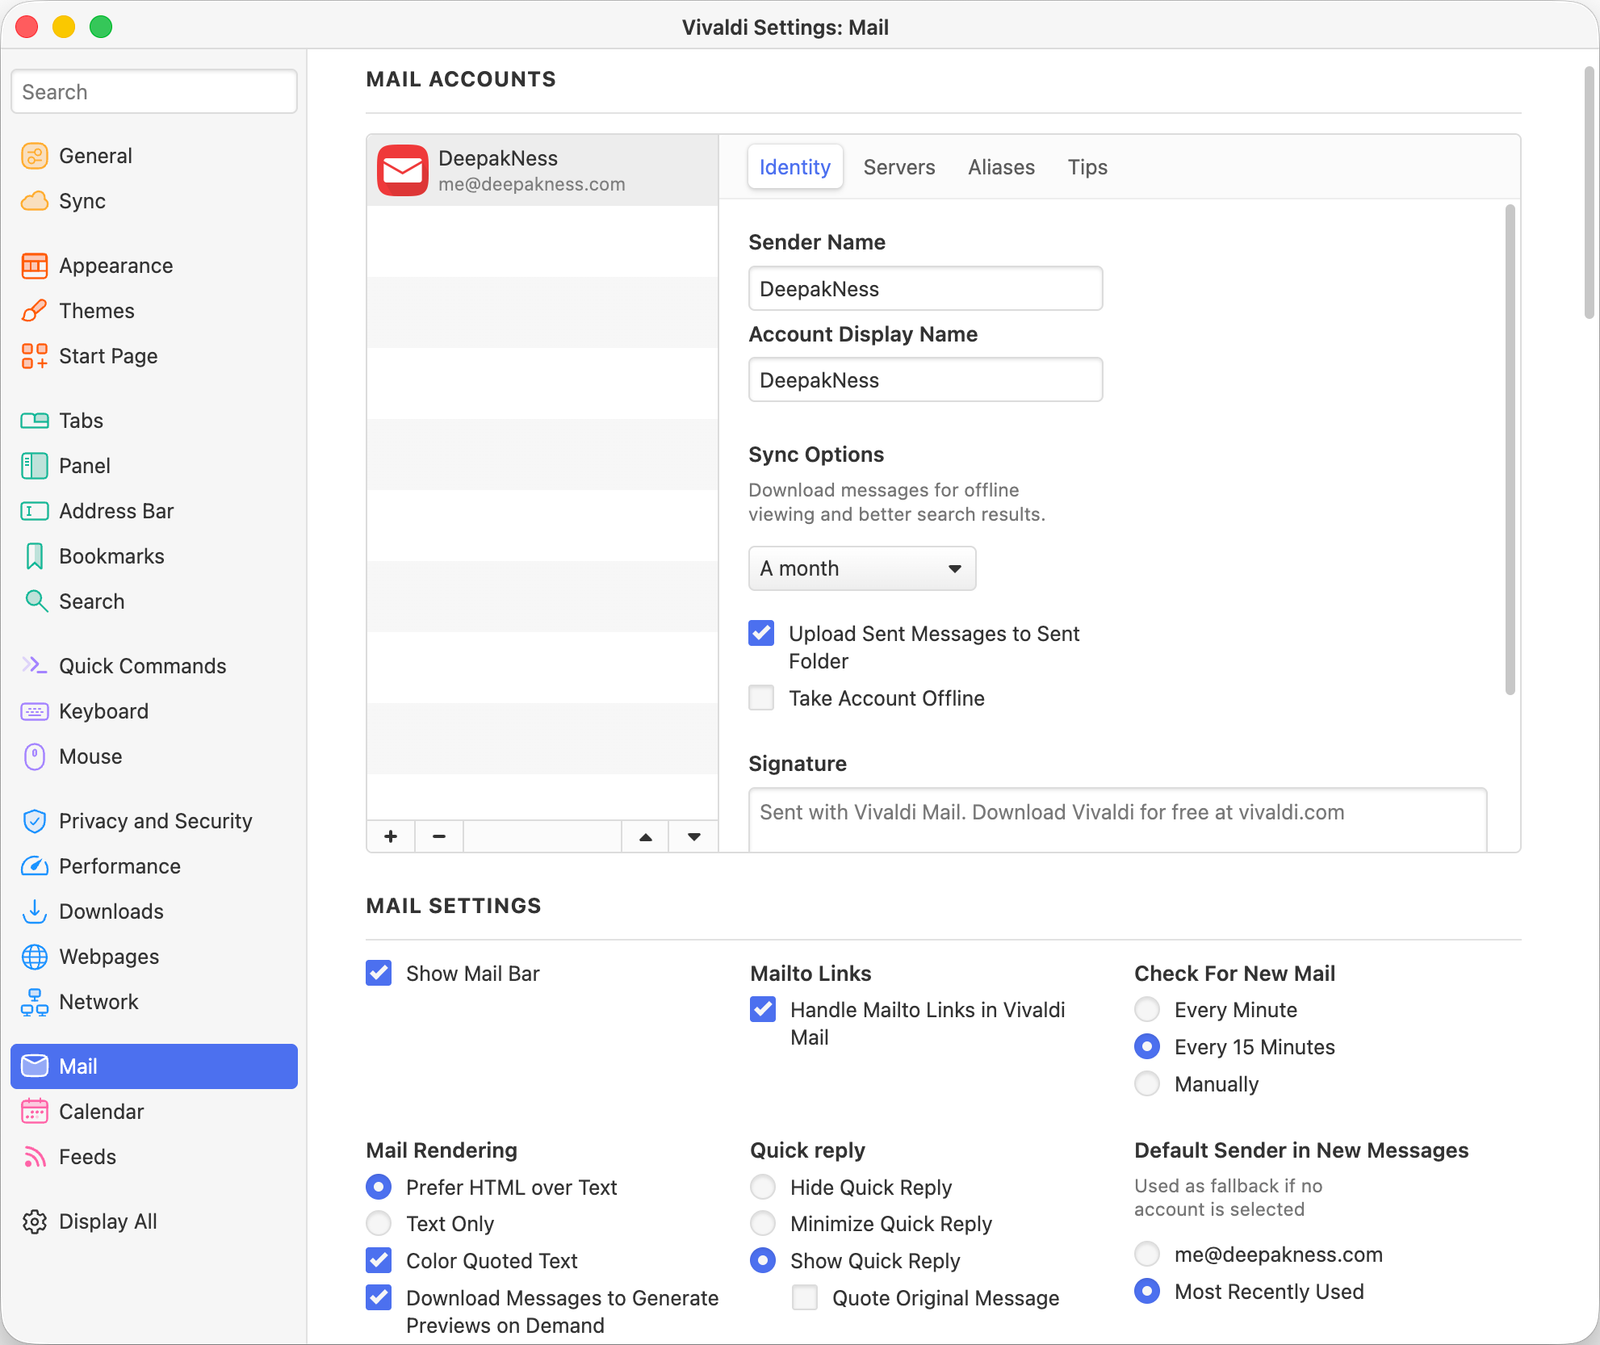Viewport: 1600px width, 1345px height.
Task: Uncheck Upload Sent Messages to Sent Folder
Action: pyautogui.click(x=761, y=633)
